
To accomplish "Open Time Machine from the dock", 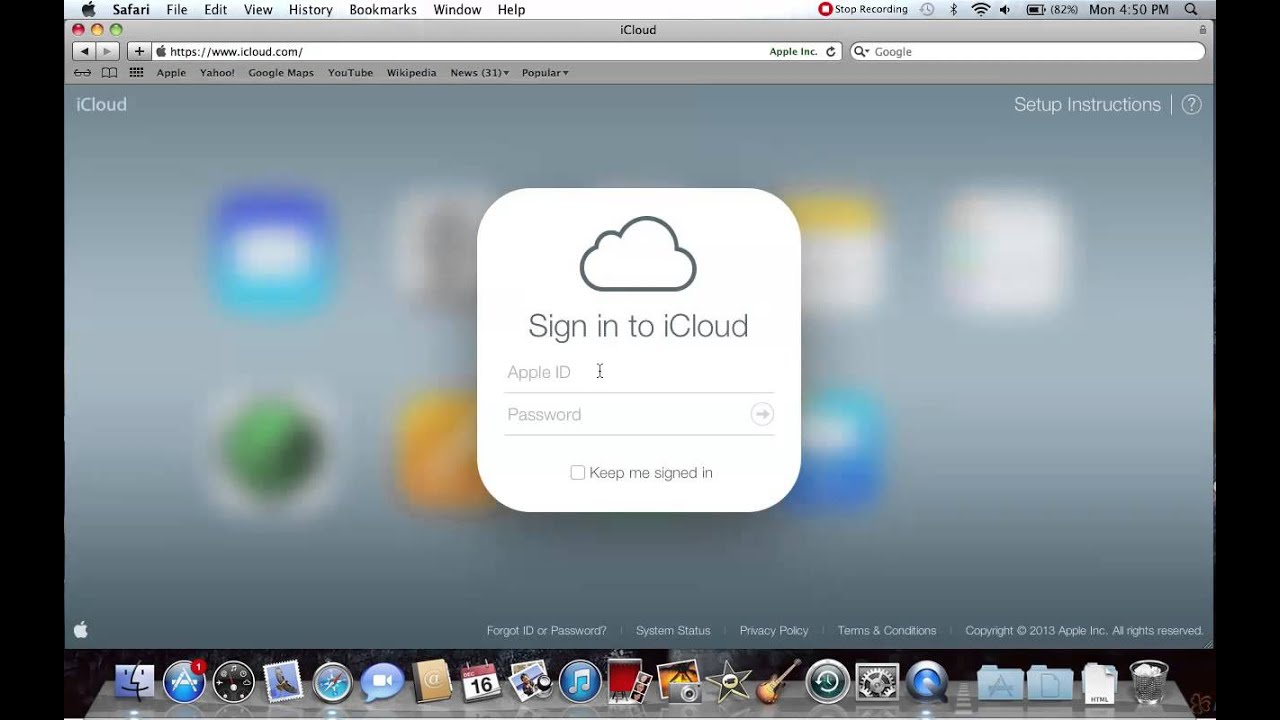I will point(827,683).
